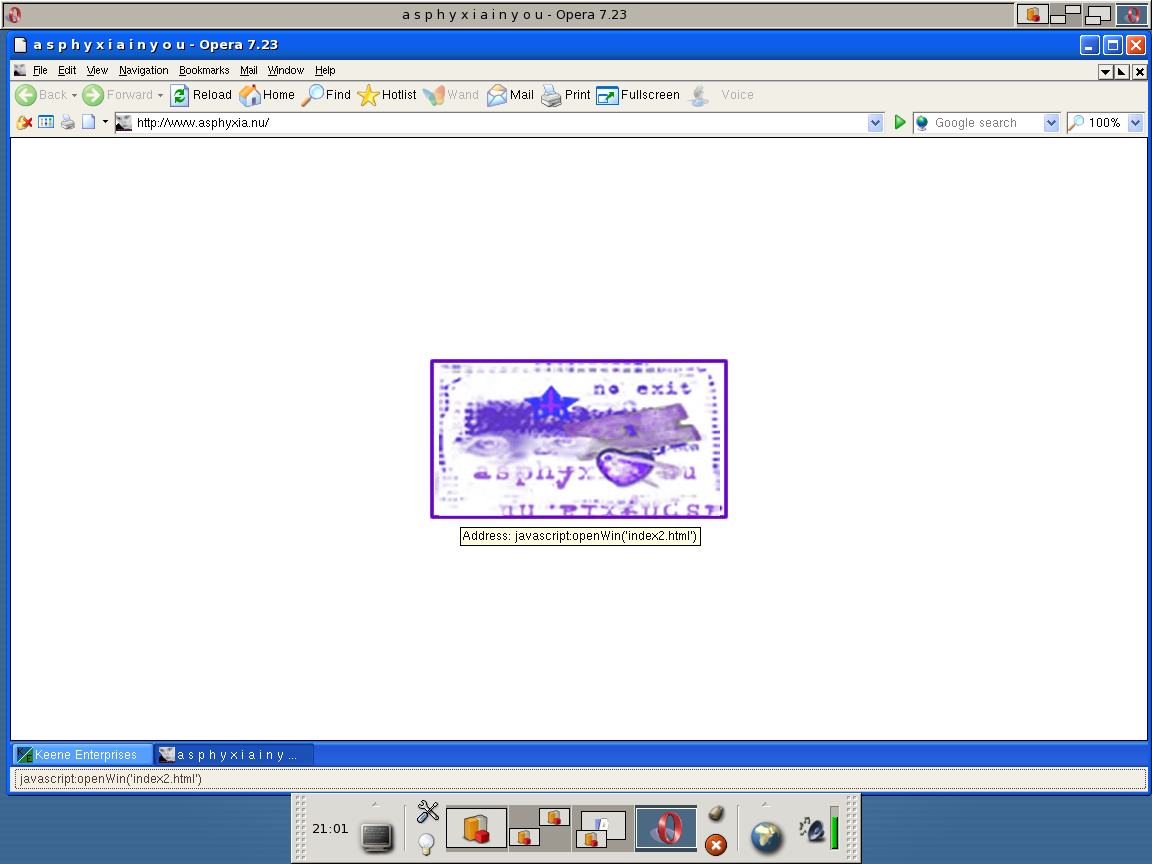Close the inner page with the black X

1140,71
